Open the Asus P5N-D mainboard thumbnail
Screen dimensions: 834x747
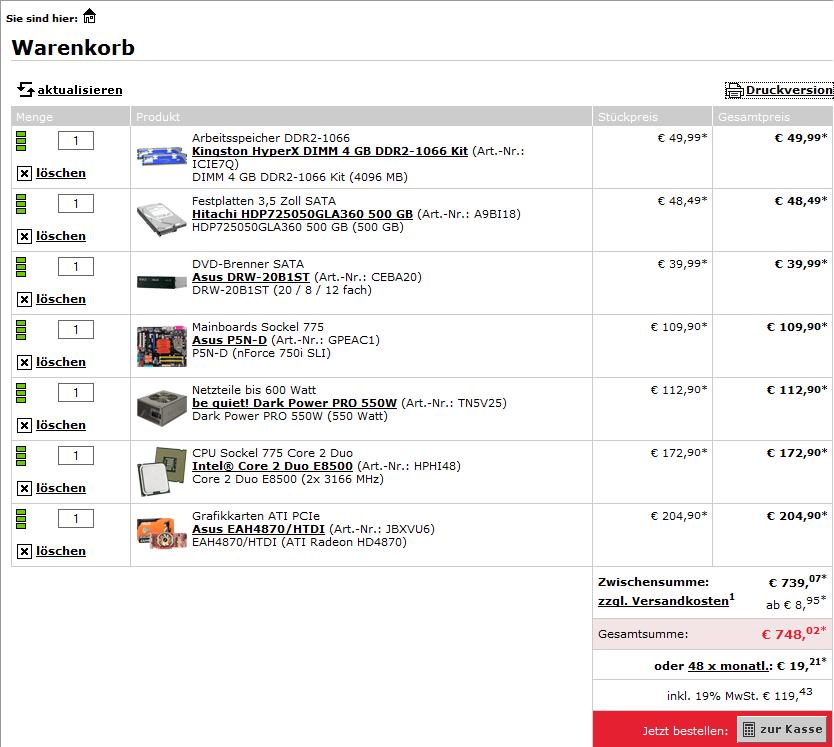[x=162, y=346]
